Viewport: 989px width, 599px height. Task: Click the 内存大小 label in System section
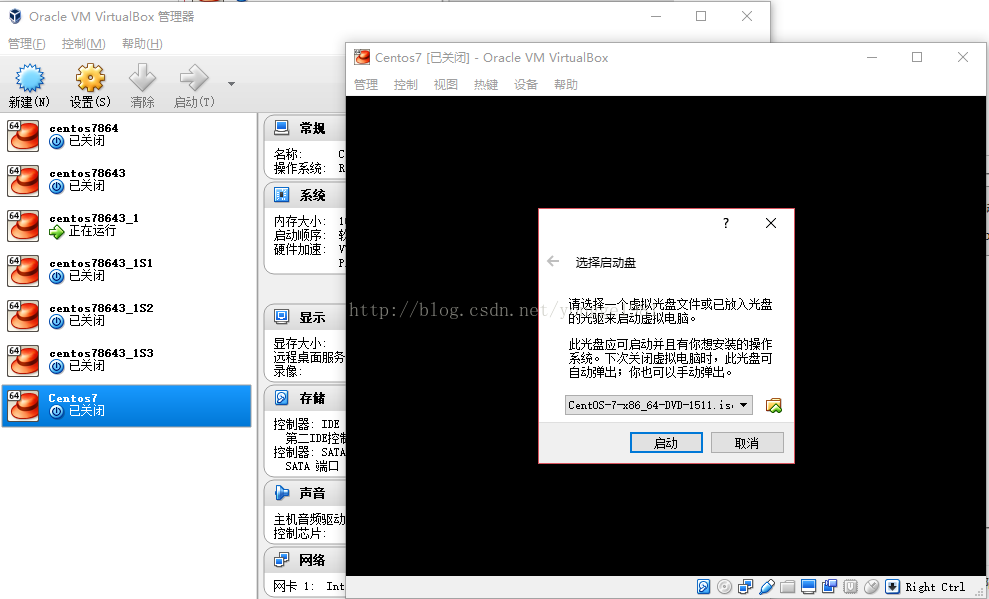click(300, 221)
